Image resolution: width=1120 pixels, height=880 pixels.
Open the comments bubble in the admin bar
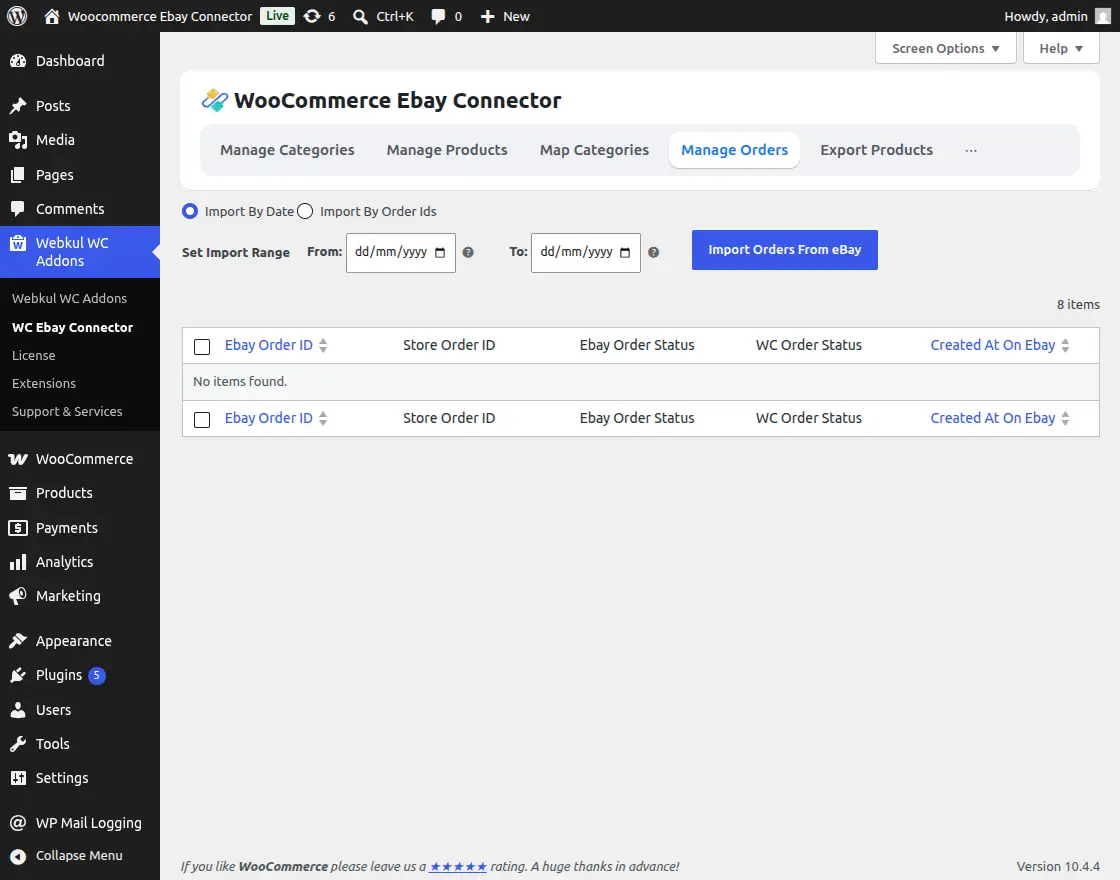(x=438, y=16)
